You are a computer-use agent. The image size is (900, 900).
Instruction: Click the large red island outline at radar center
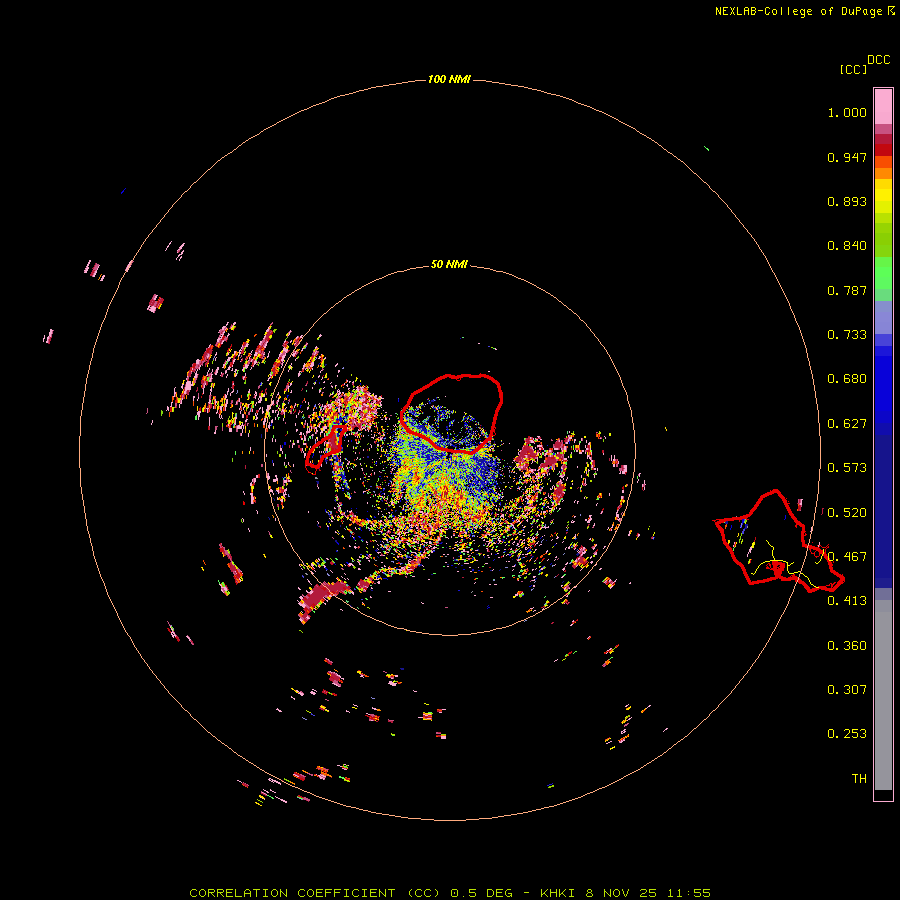pyautogui.click(x=452, y=413)
